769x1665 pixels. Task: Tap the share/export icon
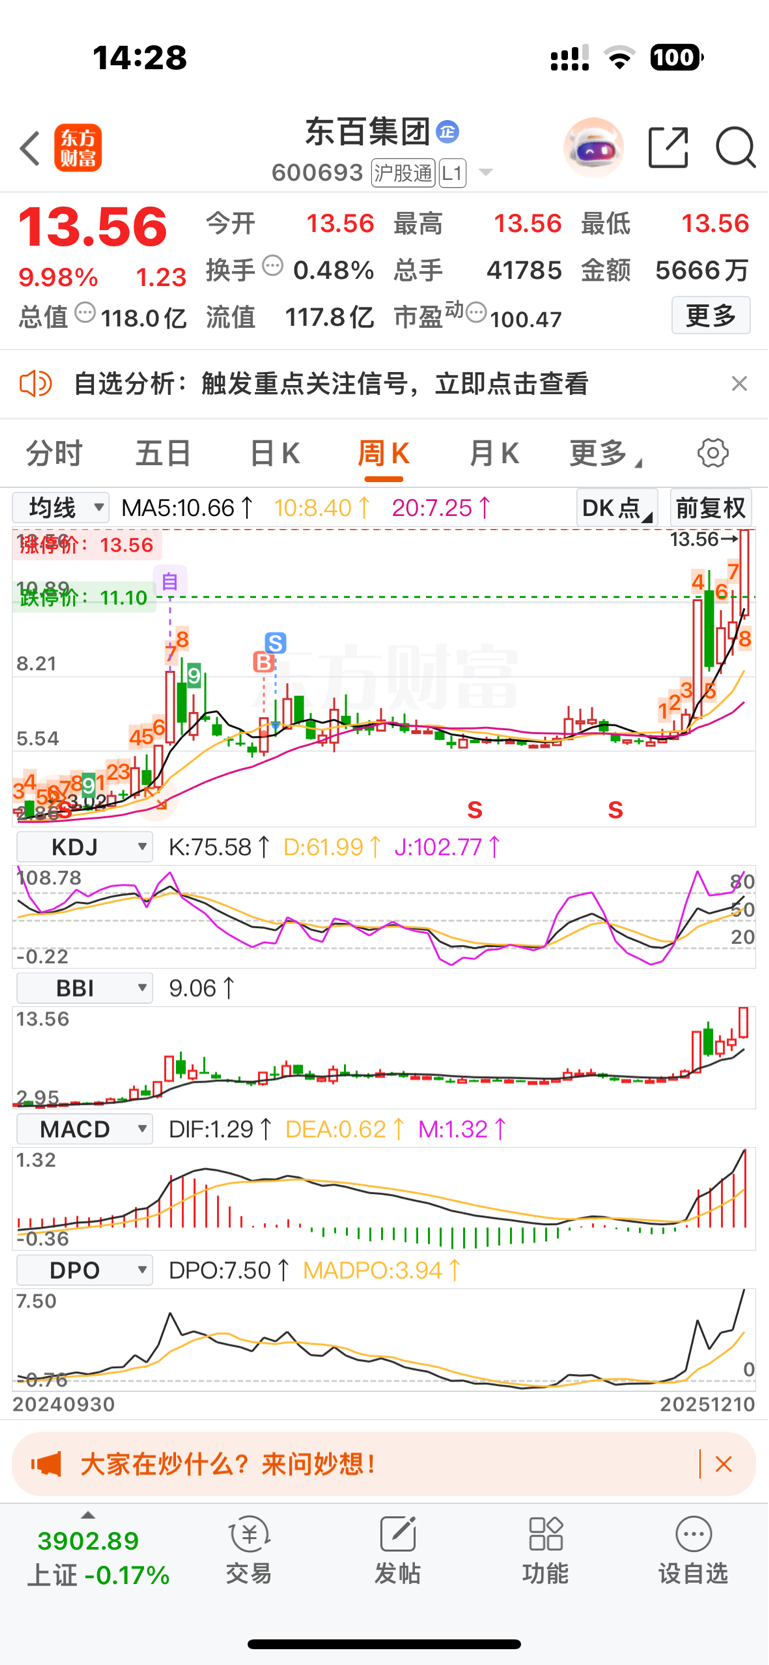pyautogui.click(x=668, y=148)
